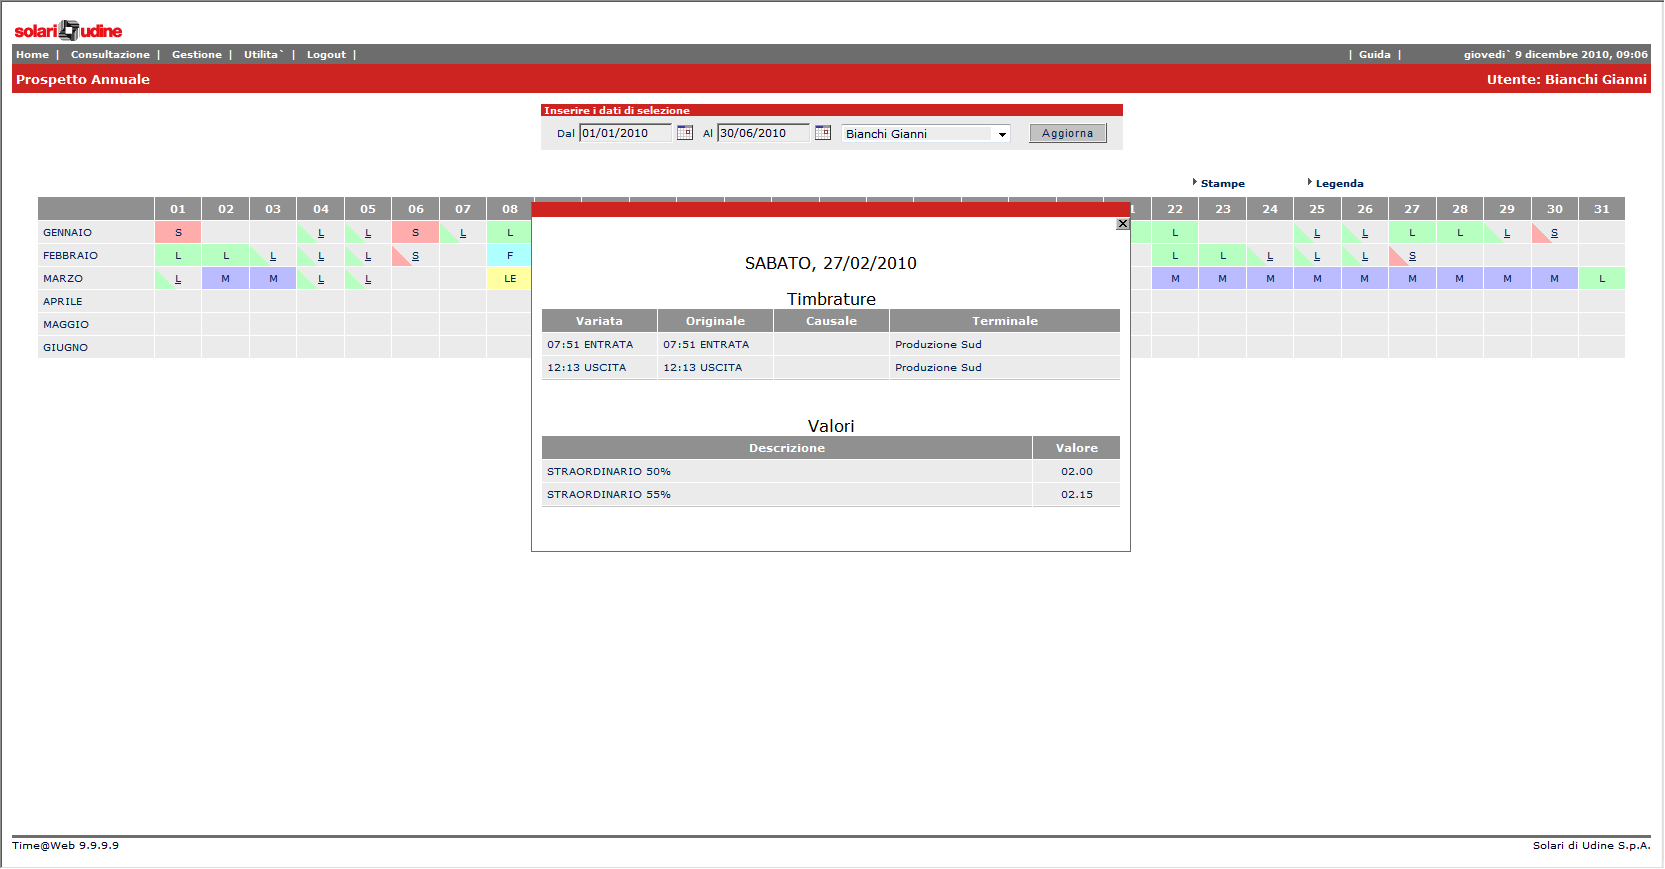Viewport: 1665px width, 869px height.
Task: Open the Utilita` menu
Action: pyautogui.click(x=264, y=55)
